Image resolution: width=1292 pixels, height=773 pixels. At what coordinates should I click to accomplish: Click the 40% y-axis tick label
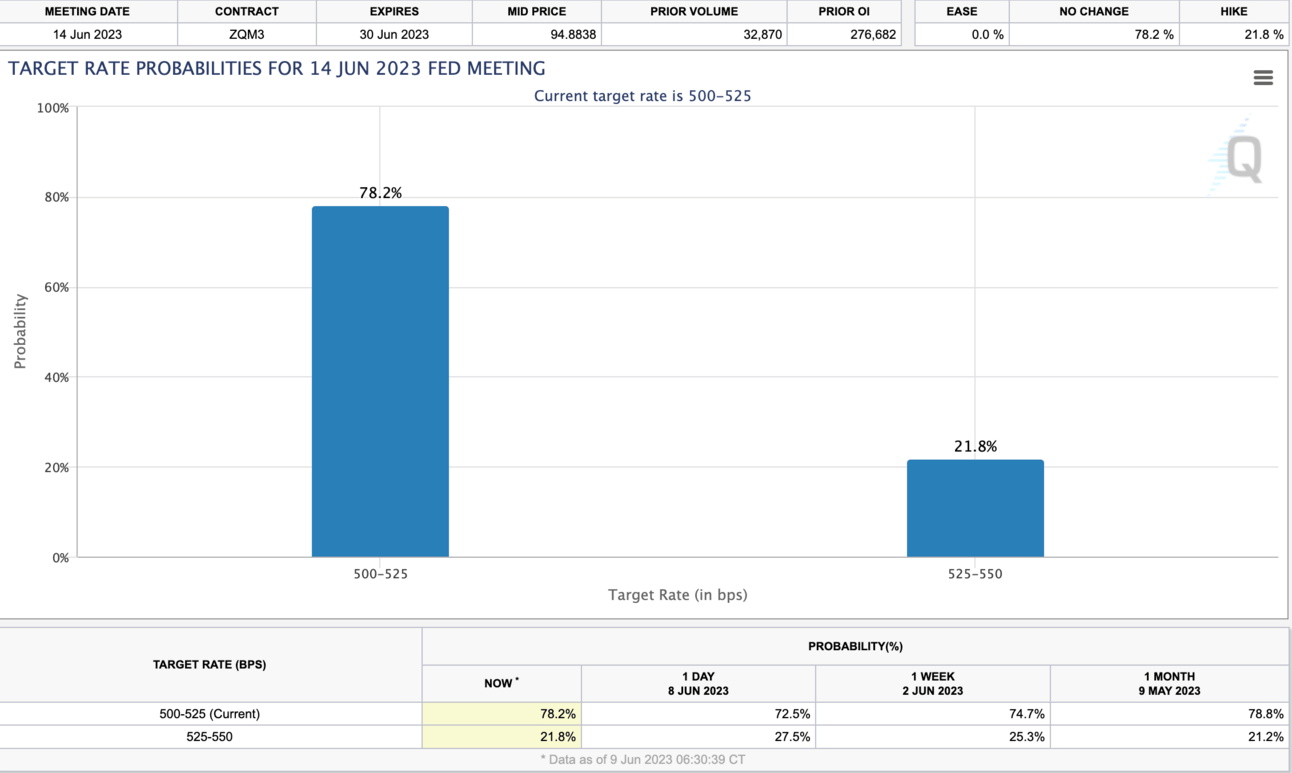point(57,377)
